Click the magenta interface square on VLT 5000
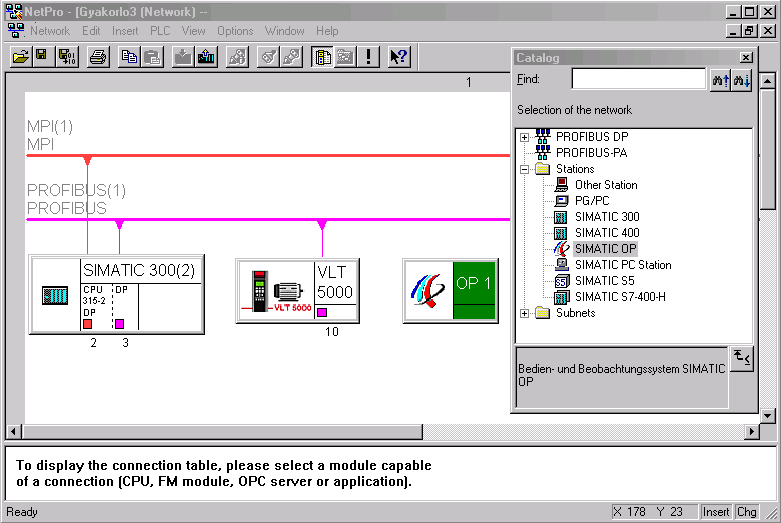Viewport: 781px width, 523px height. (x=322, y=312)
